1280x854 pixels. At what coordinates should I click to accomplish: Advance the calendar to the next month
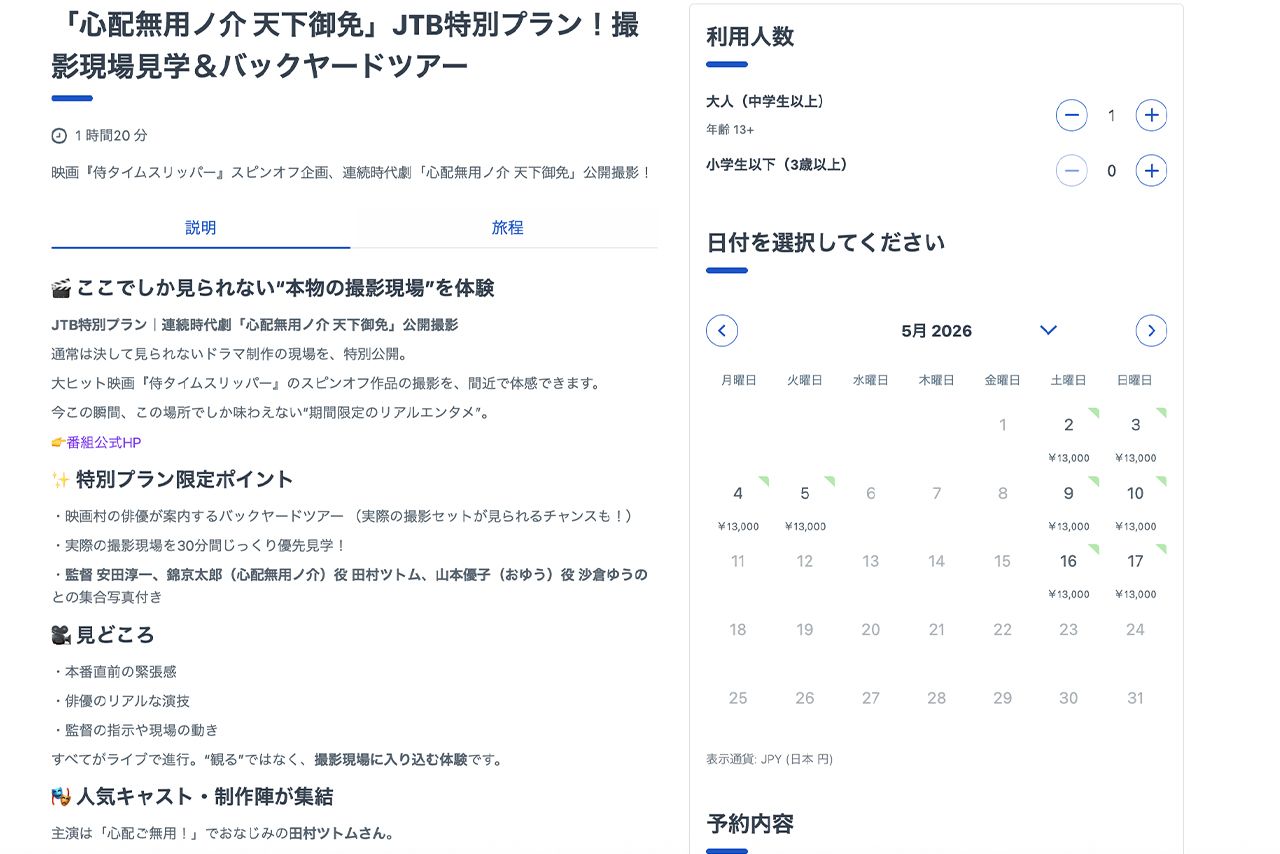coord(1151,330)
